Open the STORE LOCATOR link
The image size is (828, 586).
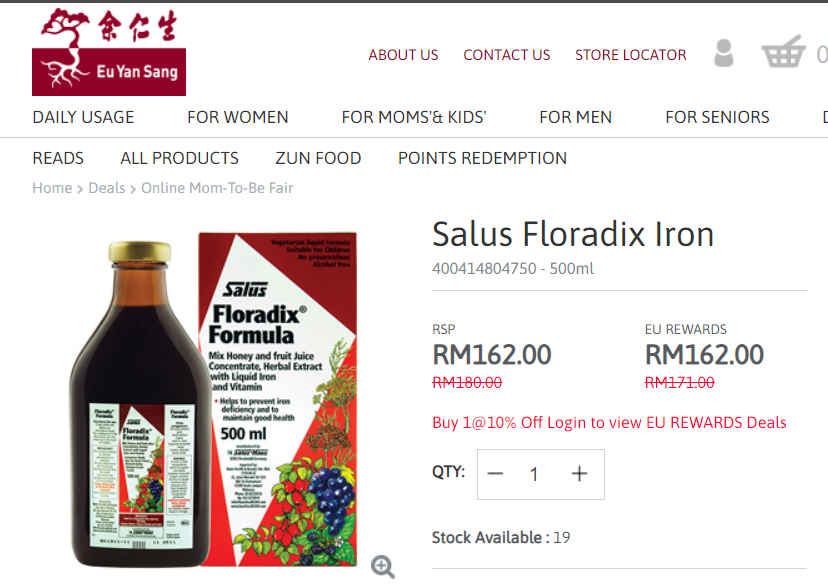coord(631,55)
